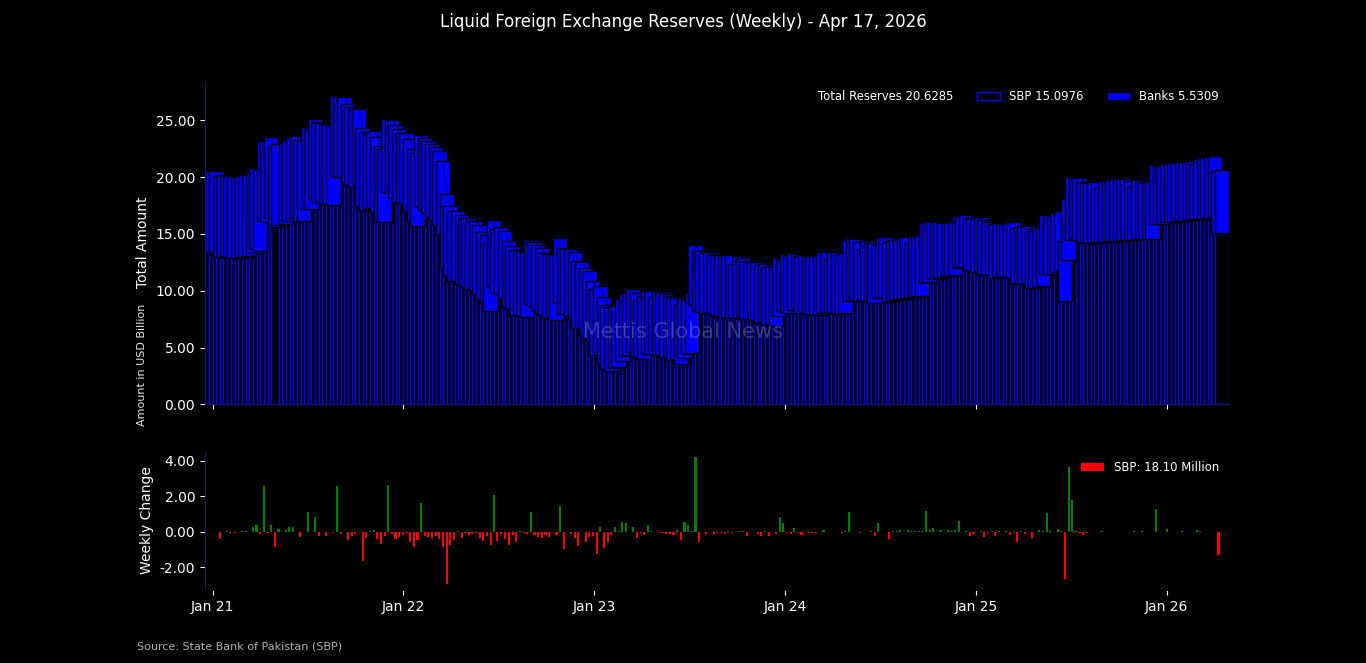Click the Weekly Change axis title
The image size is (1366, 663).
[x=146, y=520]
